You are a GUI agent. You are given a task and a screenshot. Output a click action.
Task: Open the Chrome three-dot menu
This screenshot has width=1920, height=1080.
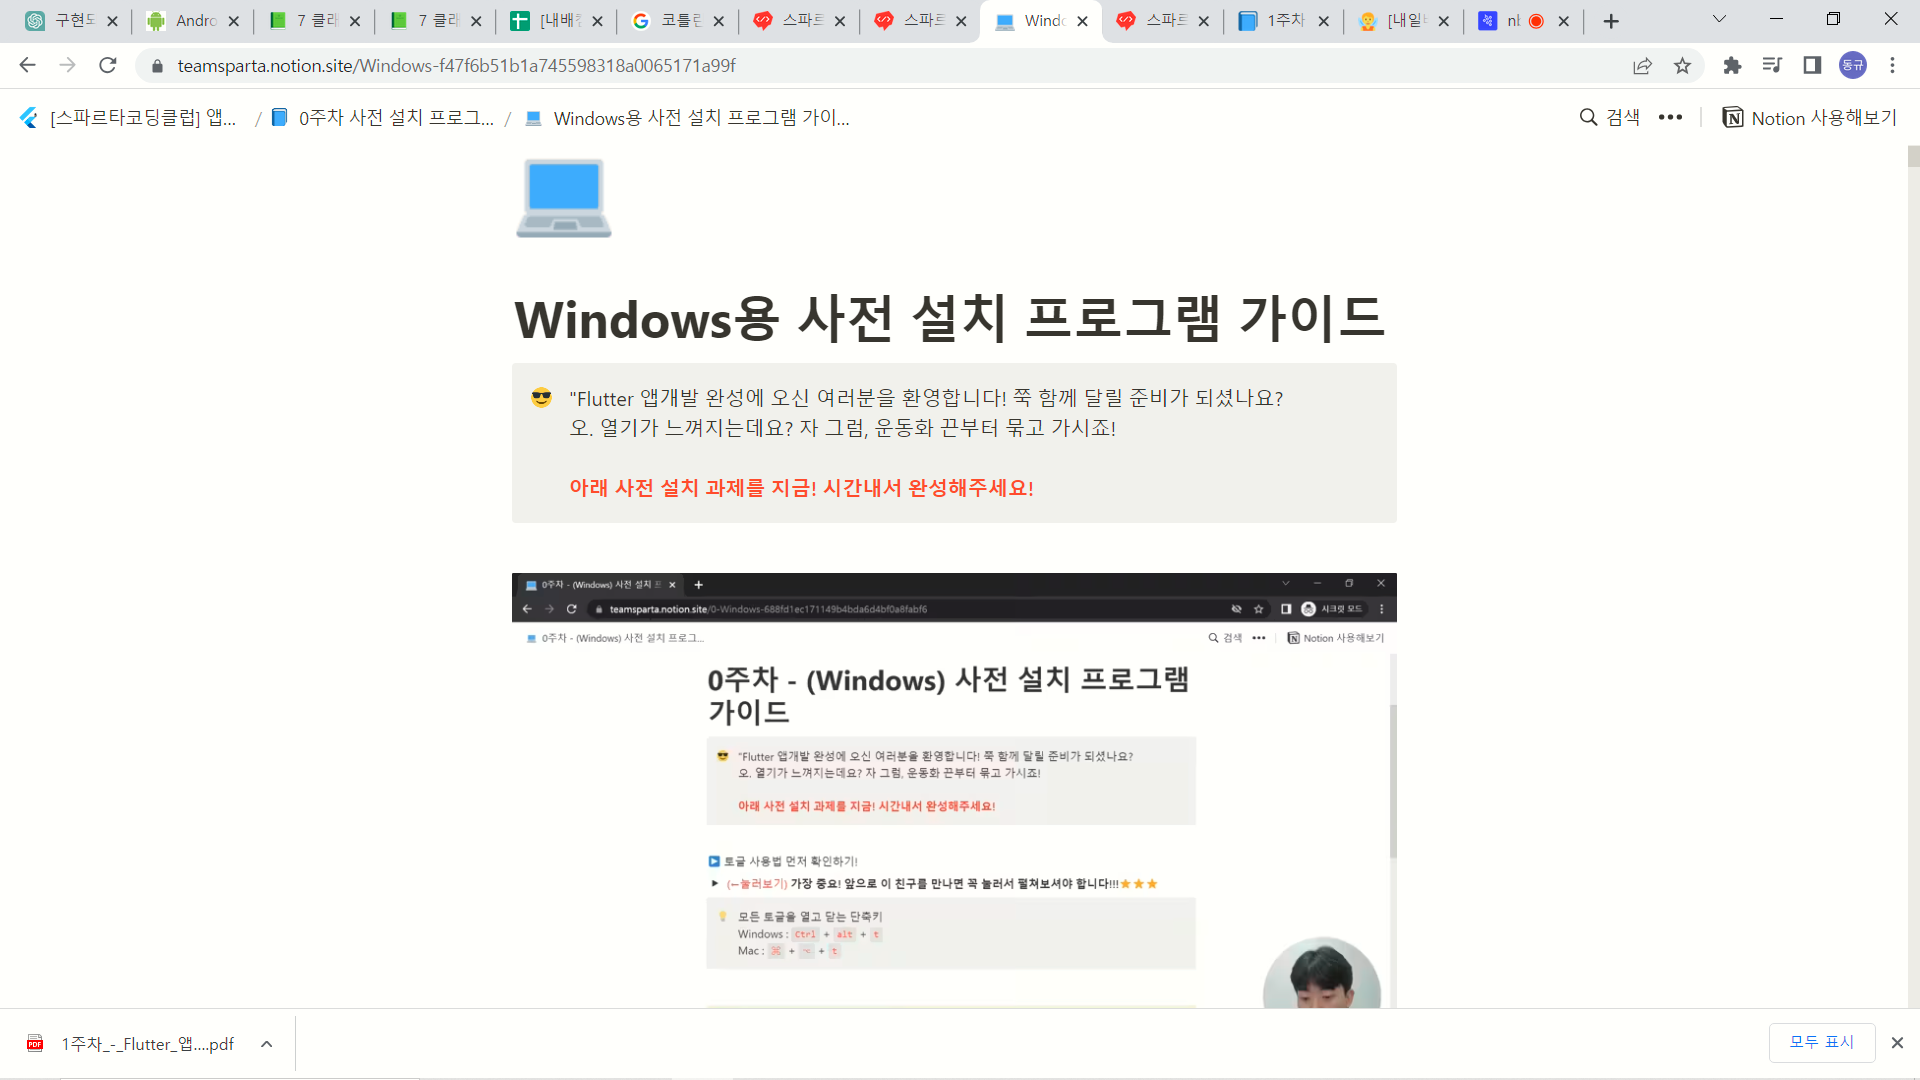tap(1892, 65)
